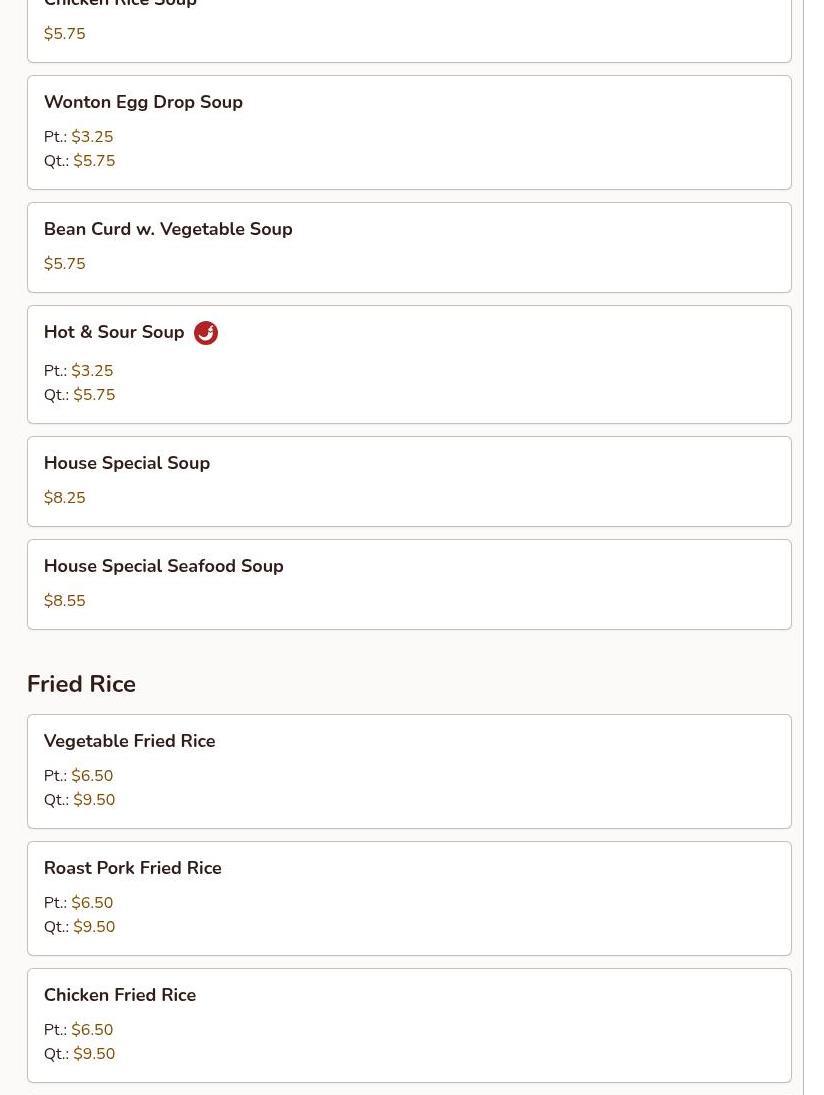This screenshot has height=1095, width=824.
Task: Select Roast Pork Fried Rice
Action: click(133, 868)
